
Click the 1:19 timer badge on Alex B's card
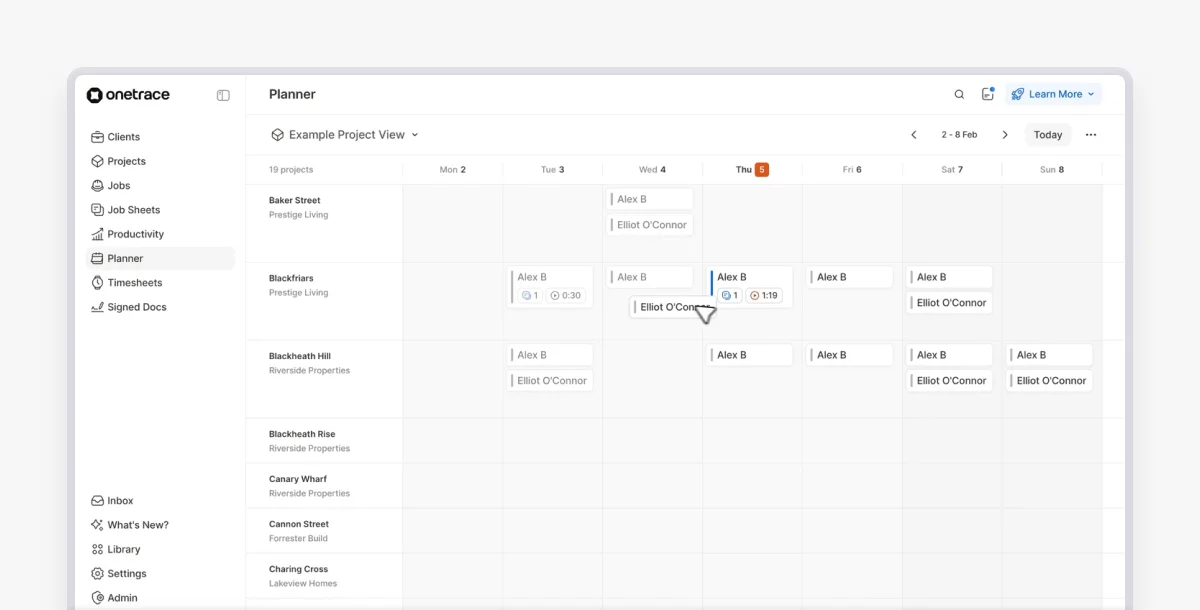point(763,295)
